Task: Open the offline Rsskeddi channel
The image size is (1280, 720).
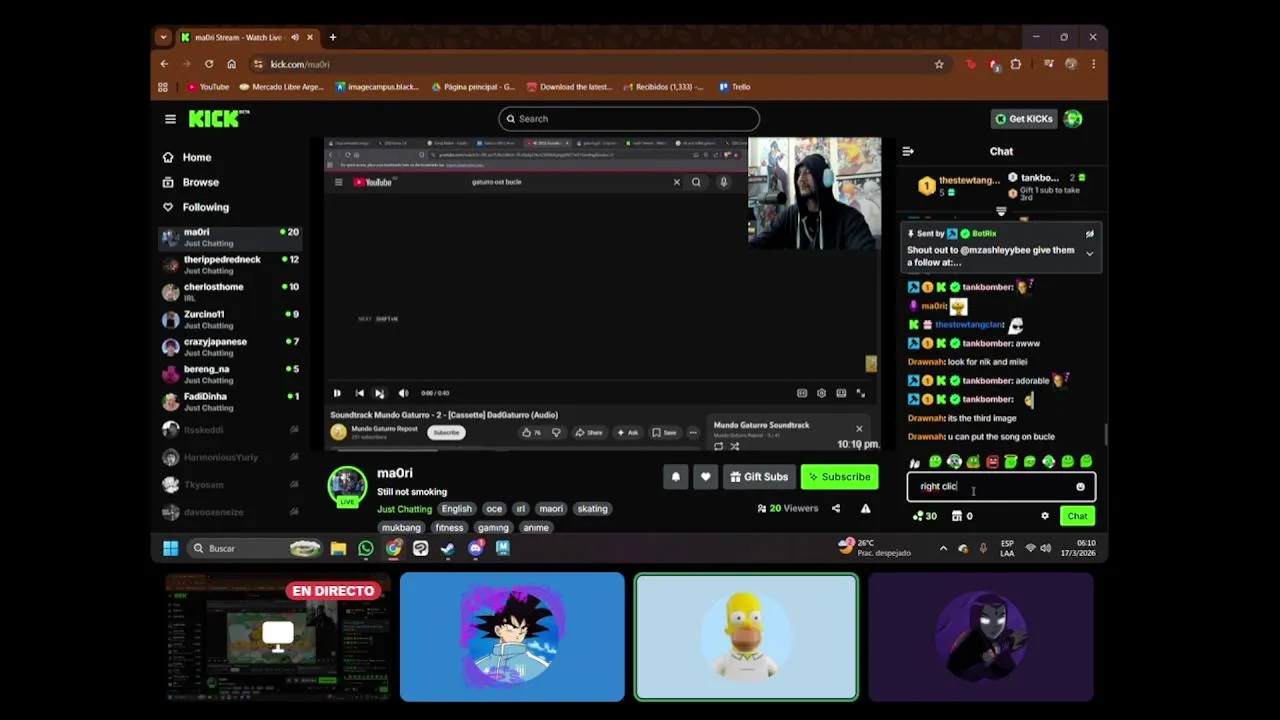Action: point(230,430)
